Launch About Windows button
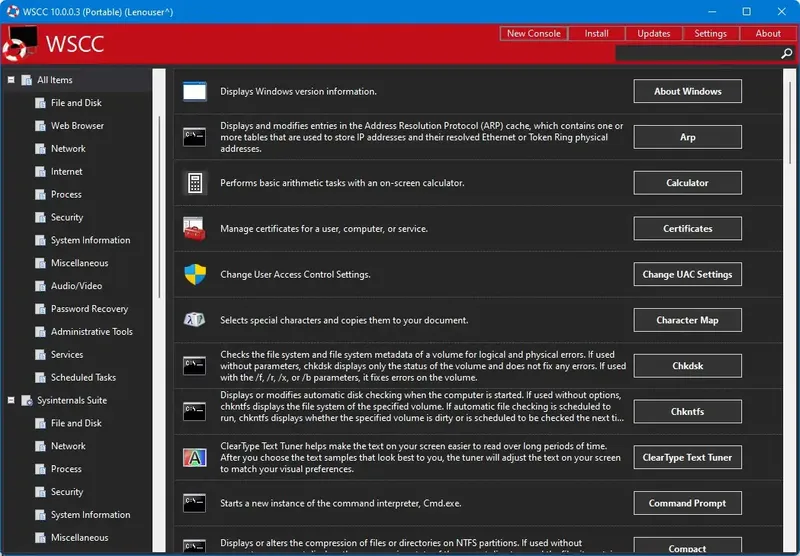 click(x=687, y=91)
